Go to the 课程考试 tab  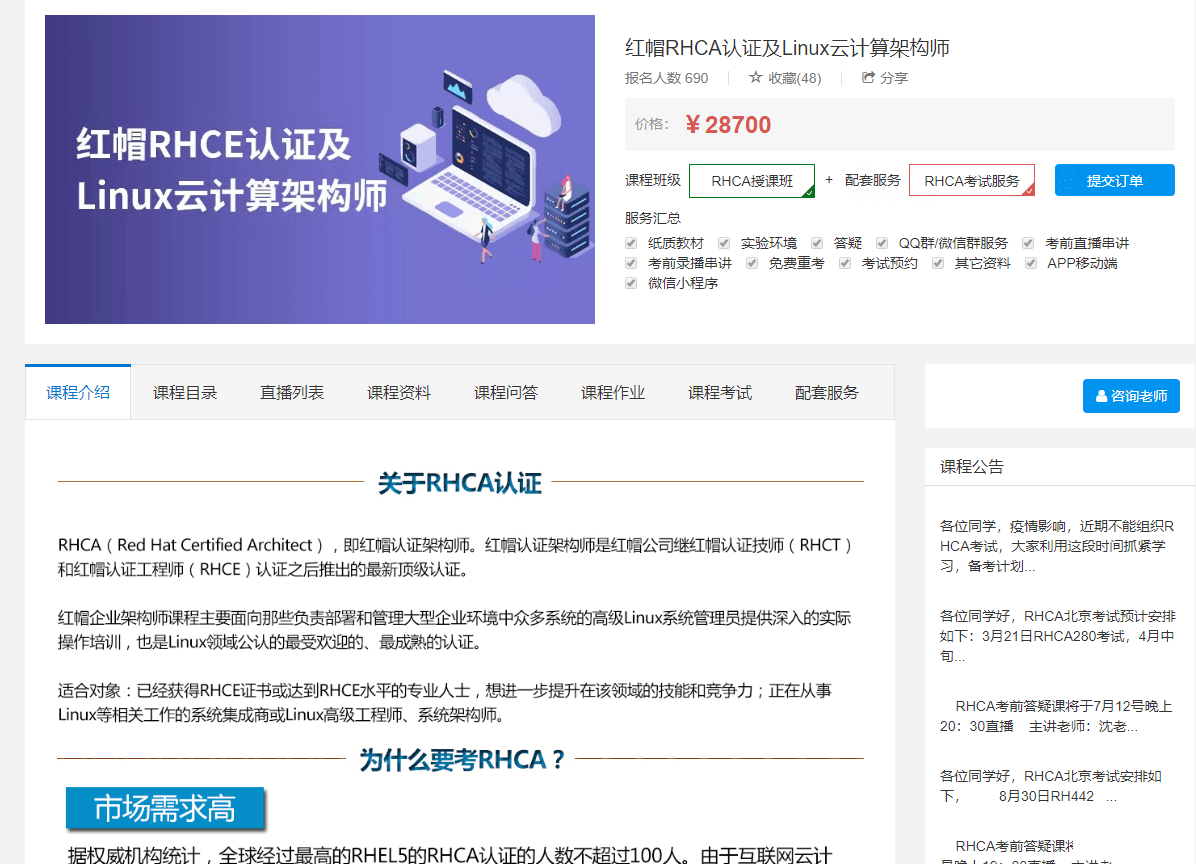[x=720, y=393]
